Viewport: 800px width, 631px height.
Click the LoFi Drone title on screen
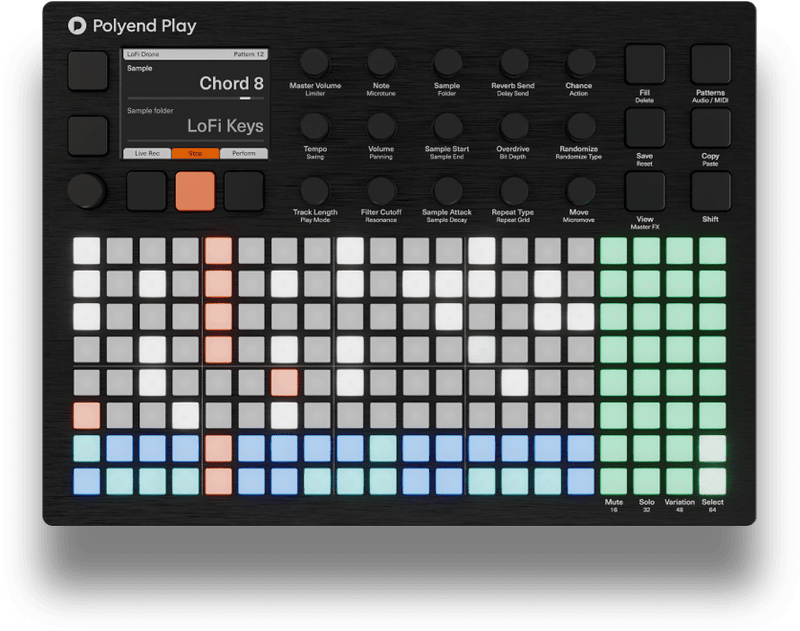click(143, 54)
